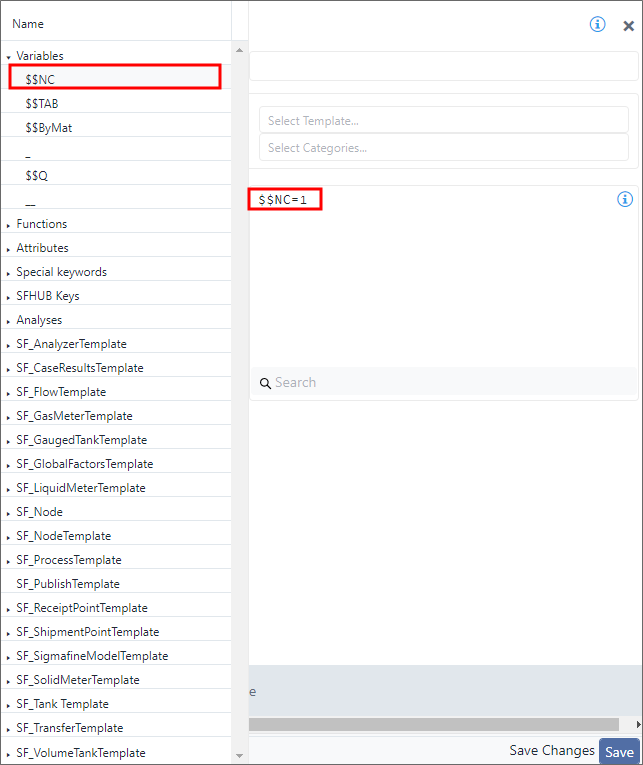Collapse the Variables tree node

[9, 57]
